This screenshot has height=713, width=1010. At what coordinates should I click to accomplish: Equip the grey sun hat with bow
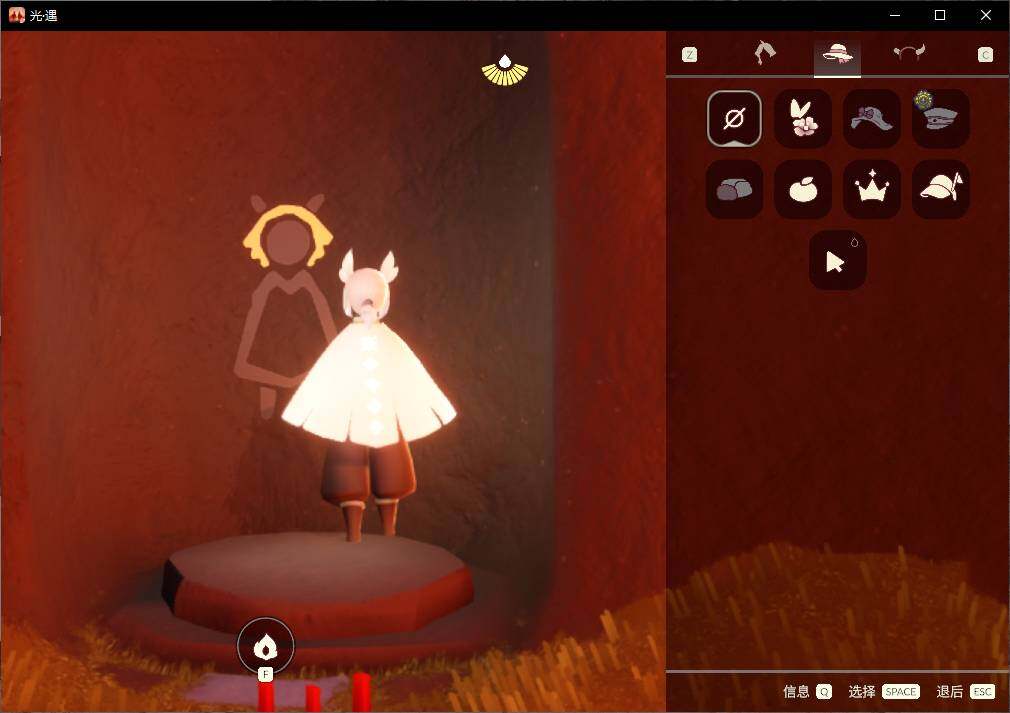click(x=872, y=119)
